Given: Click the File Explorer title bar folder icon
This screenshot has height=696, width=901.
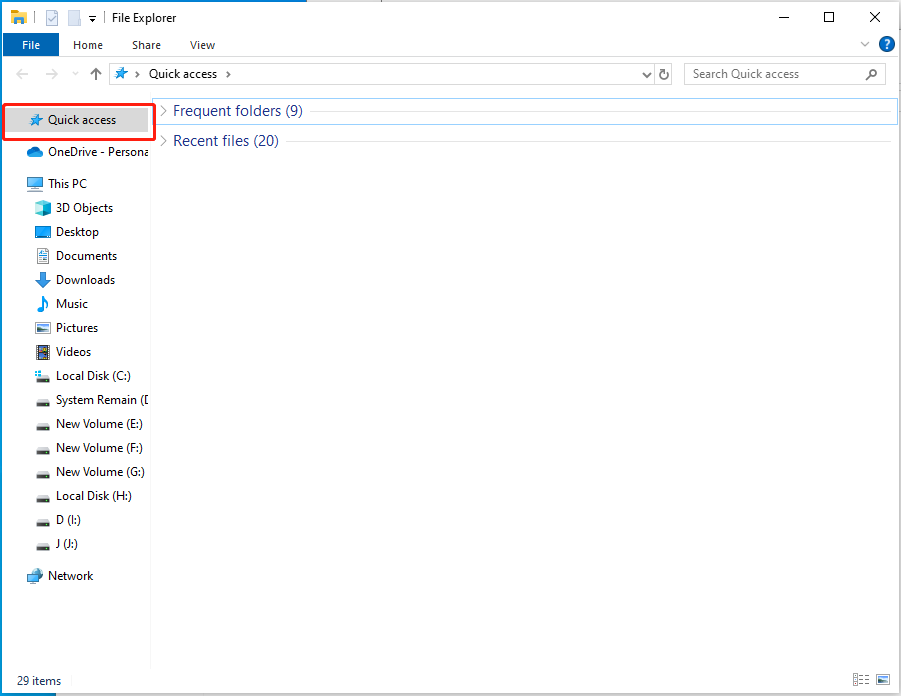Looking at the screenshot, I should [x=18, y=17].
